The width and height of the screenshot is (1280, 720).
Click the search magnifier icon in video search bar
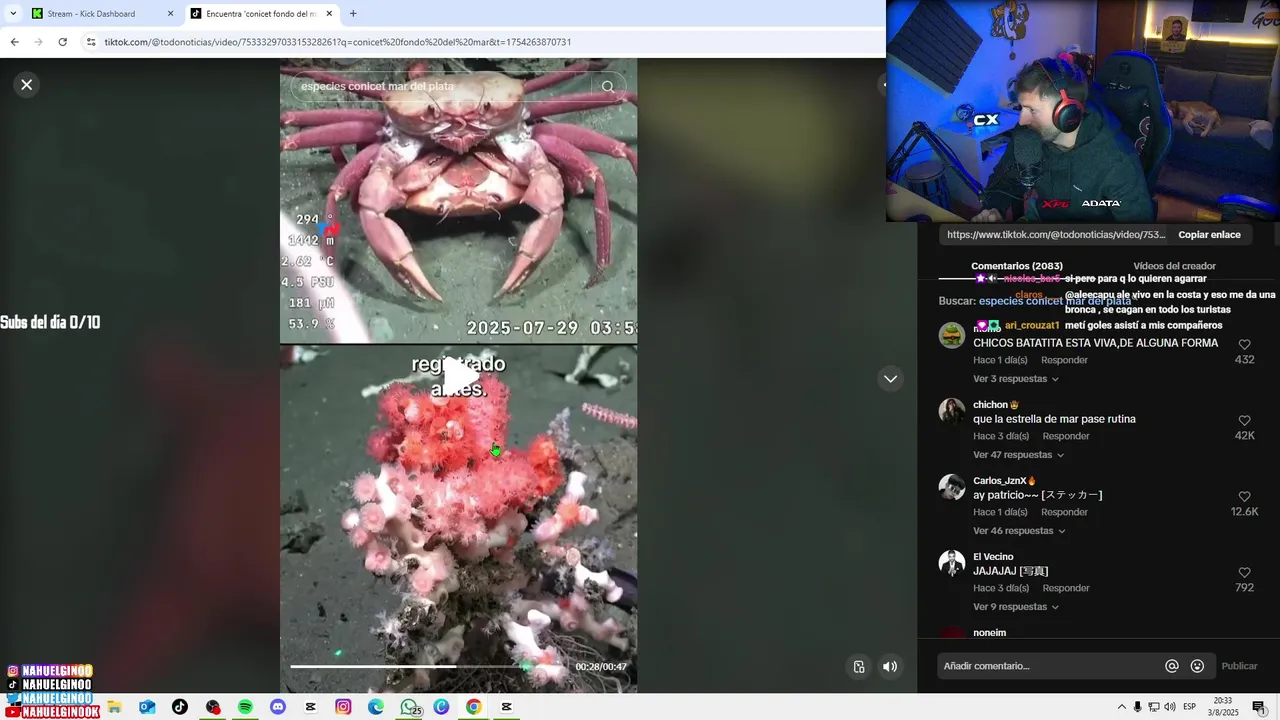(608, 86)
